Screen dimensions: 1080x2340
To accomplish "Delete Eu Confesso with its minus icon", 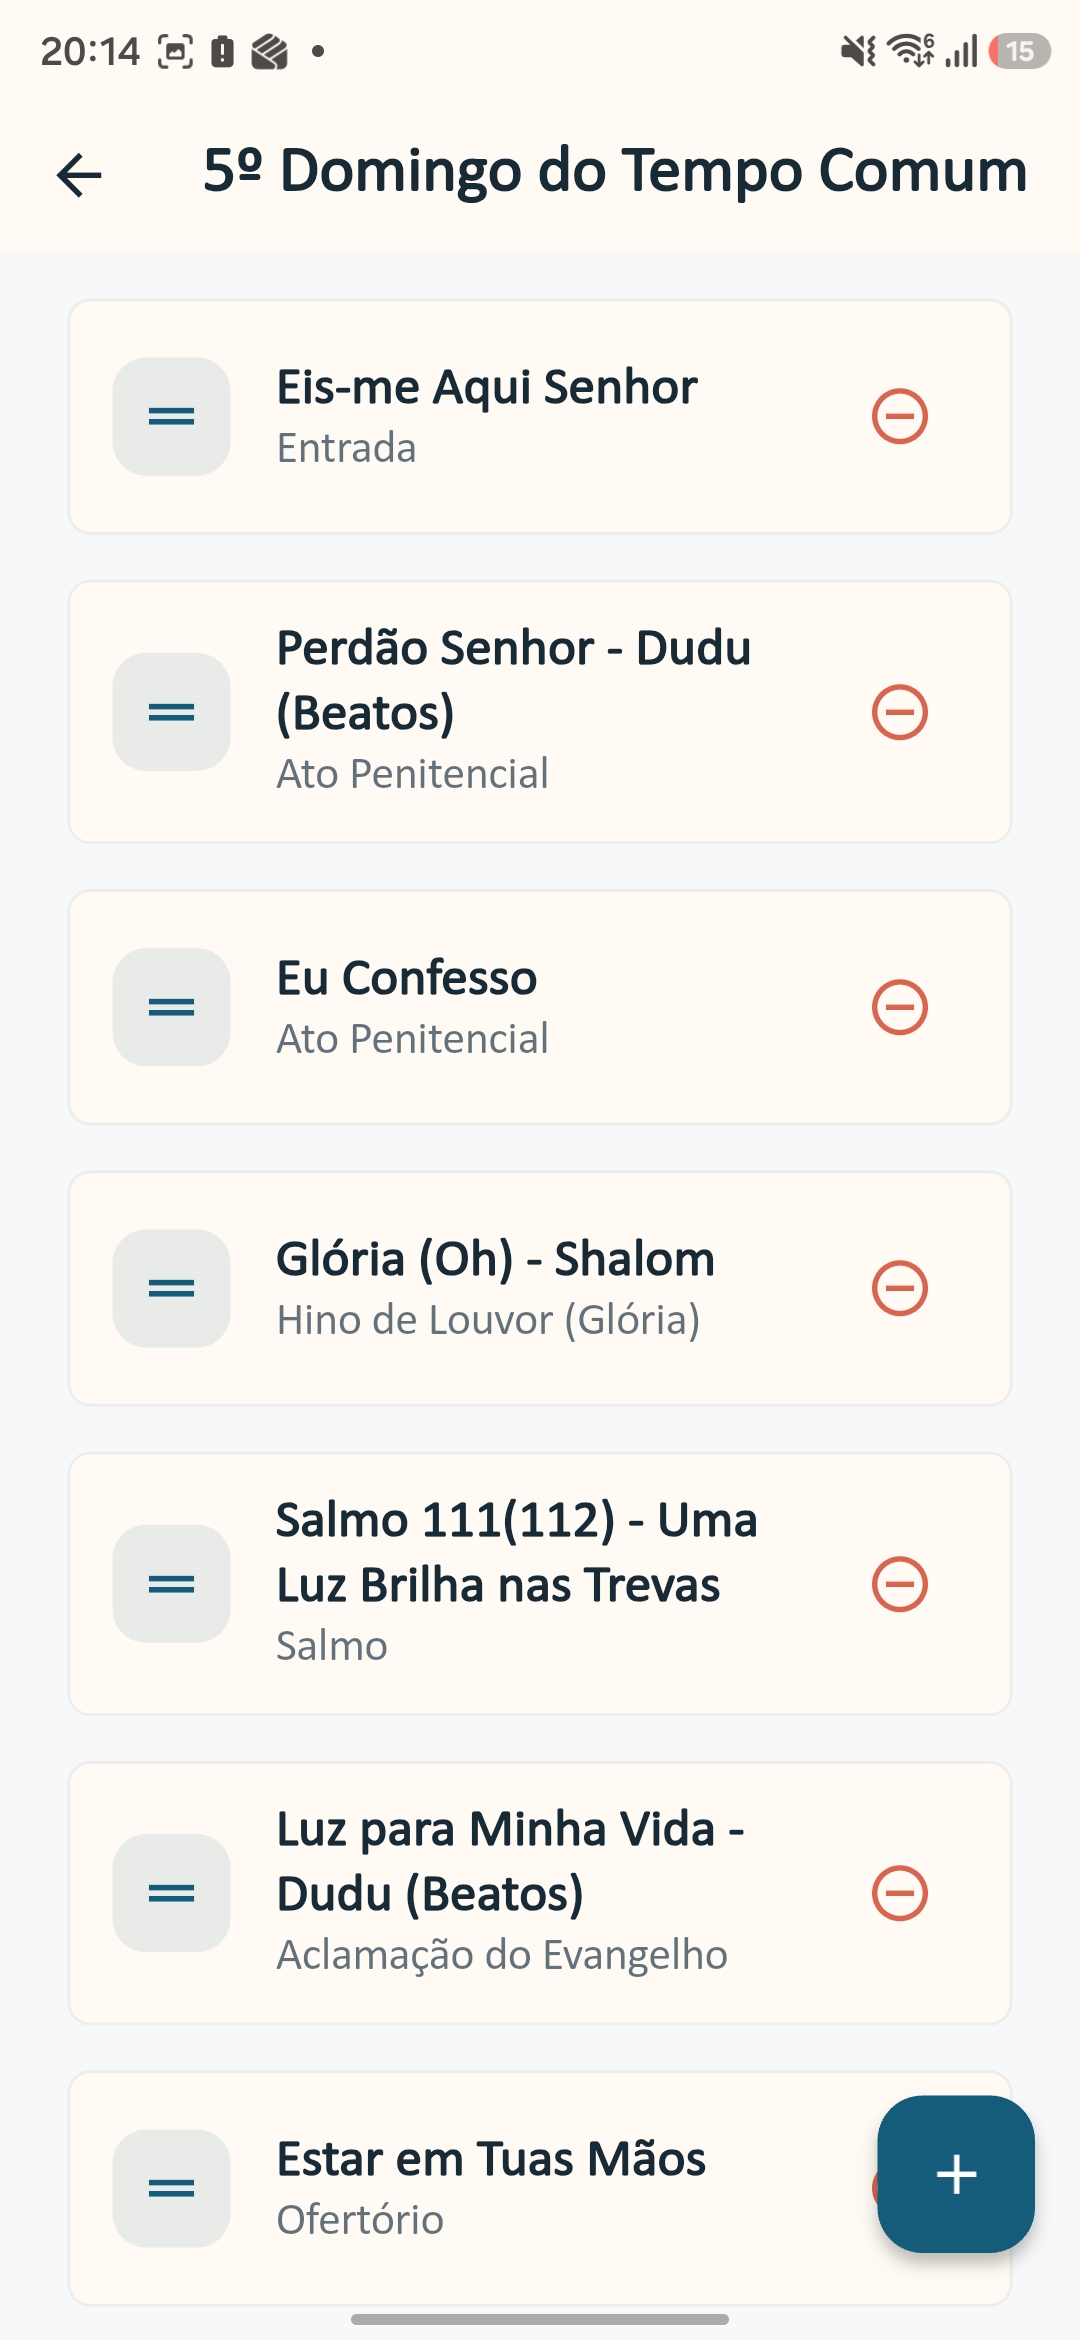I will [900, 1007].
